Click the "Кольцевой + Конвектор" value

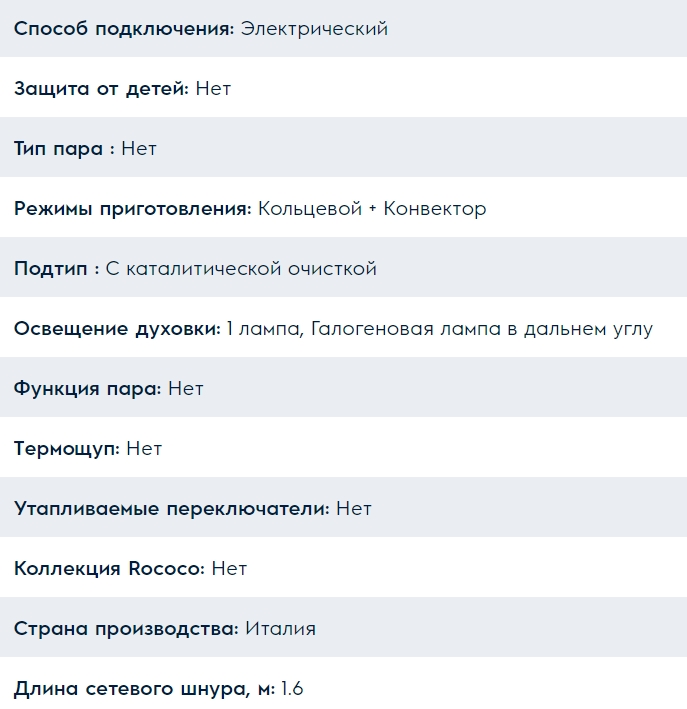click(x=372, y=209)
